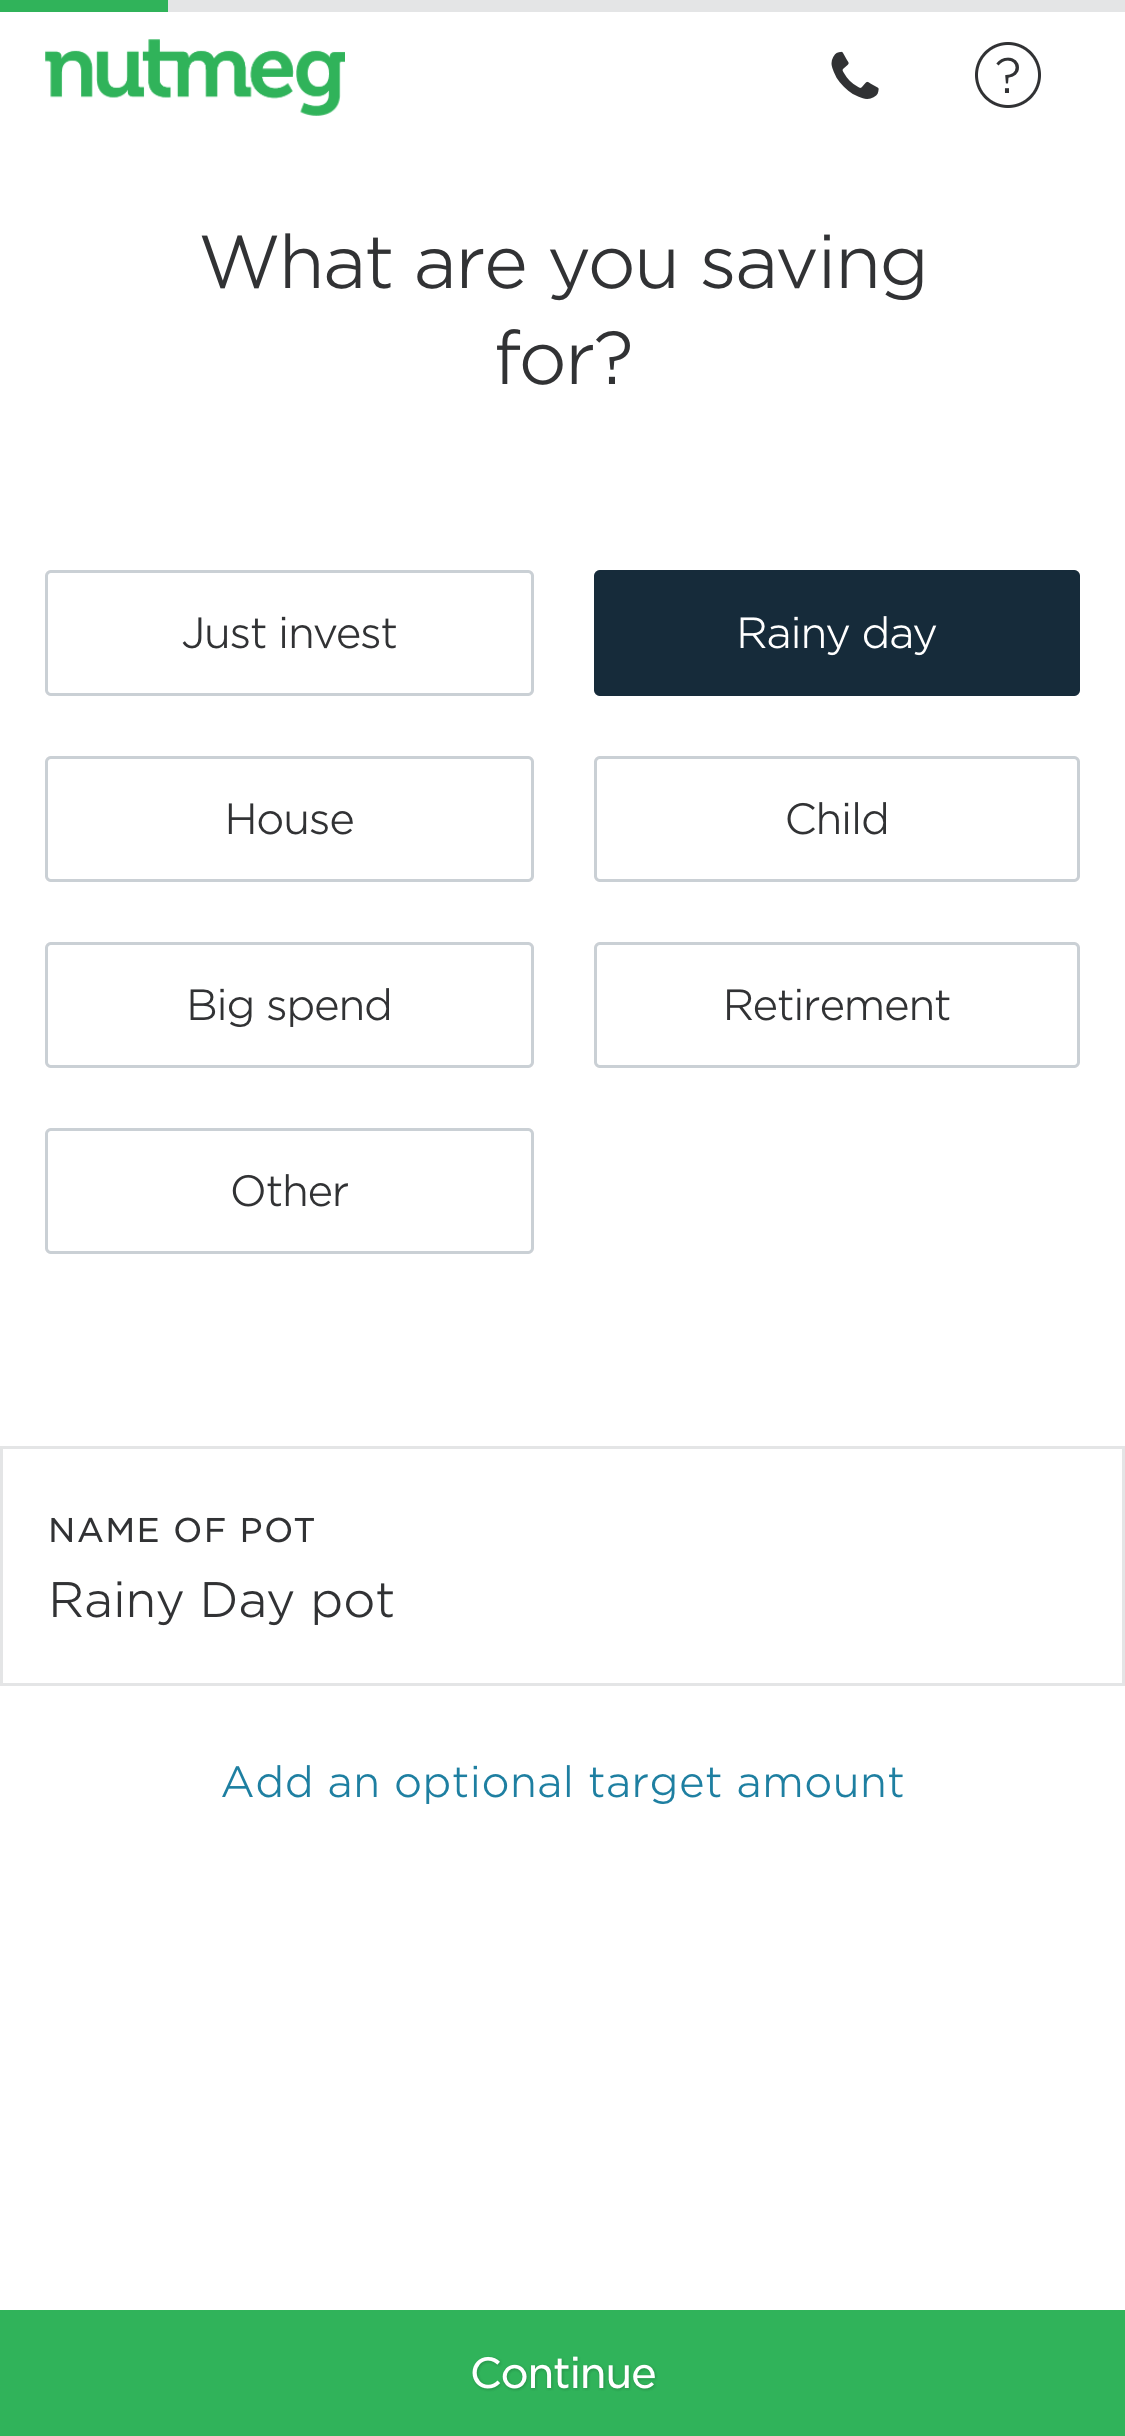Viewport: 1125px width, 2436px height.
Task: Select the Other goal option
Action: [x=289, y=1191]
